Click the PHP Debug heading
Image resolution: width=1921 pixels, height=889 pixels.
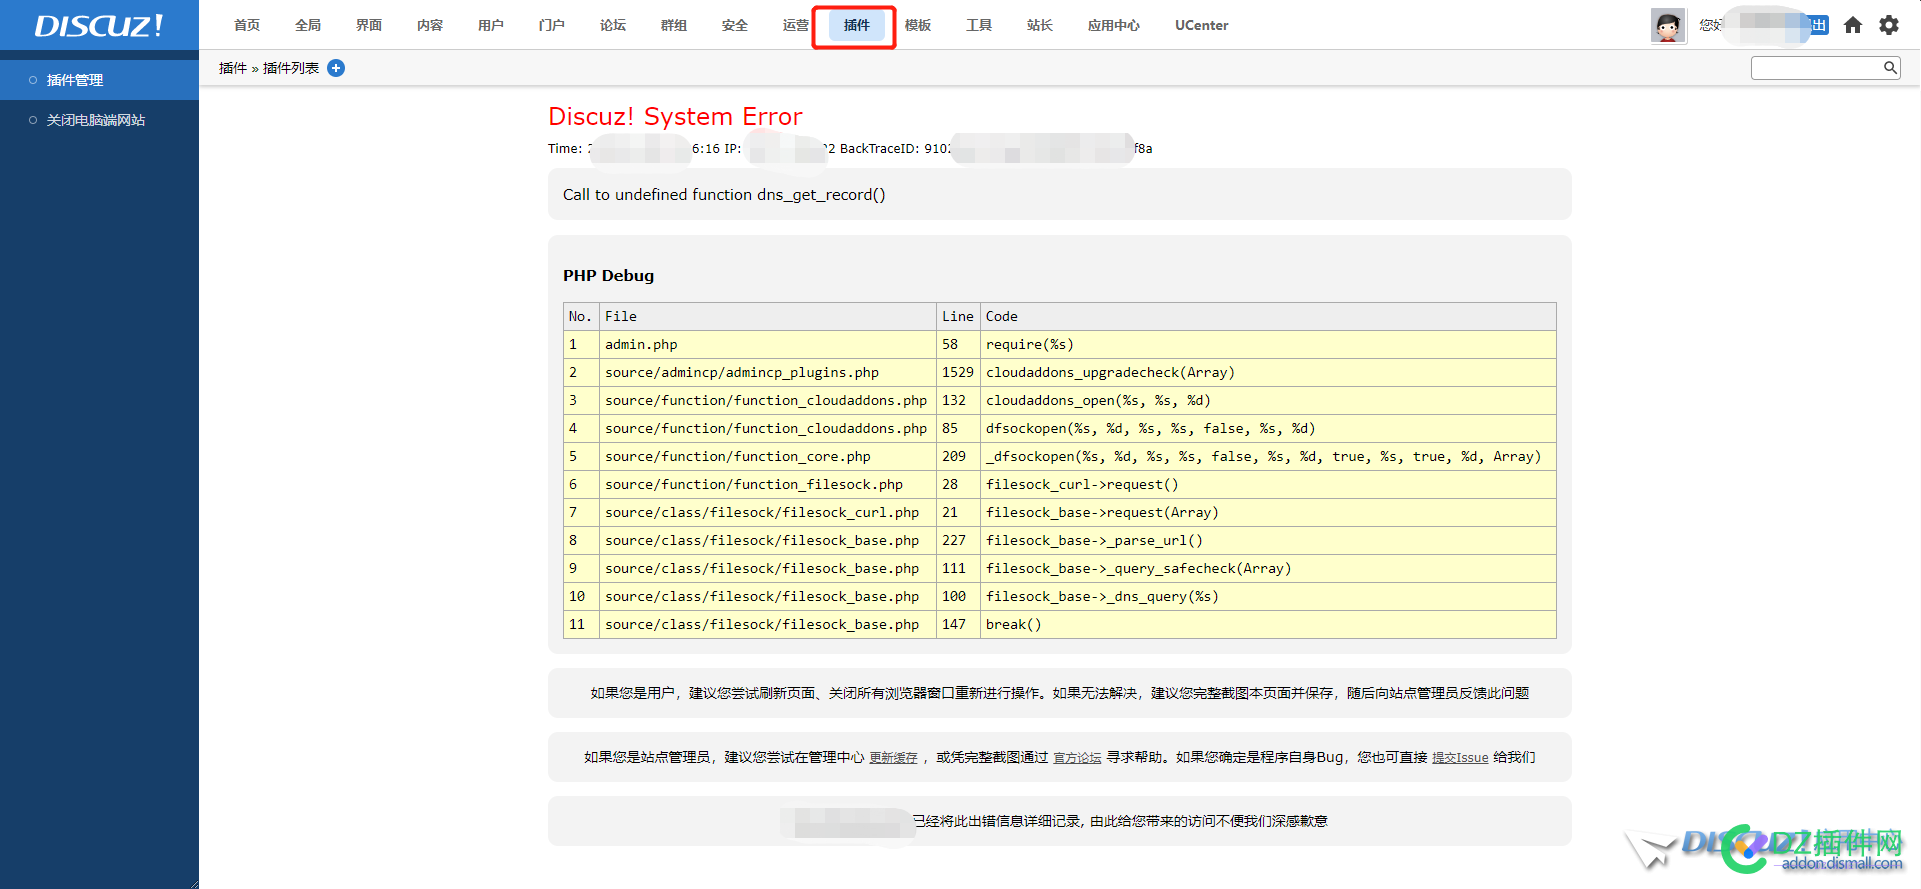[608, 276]
